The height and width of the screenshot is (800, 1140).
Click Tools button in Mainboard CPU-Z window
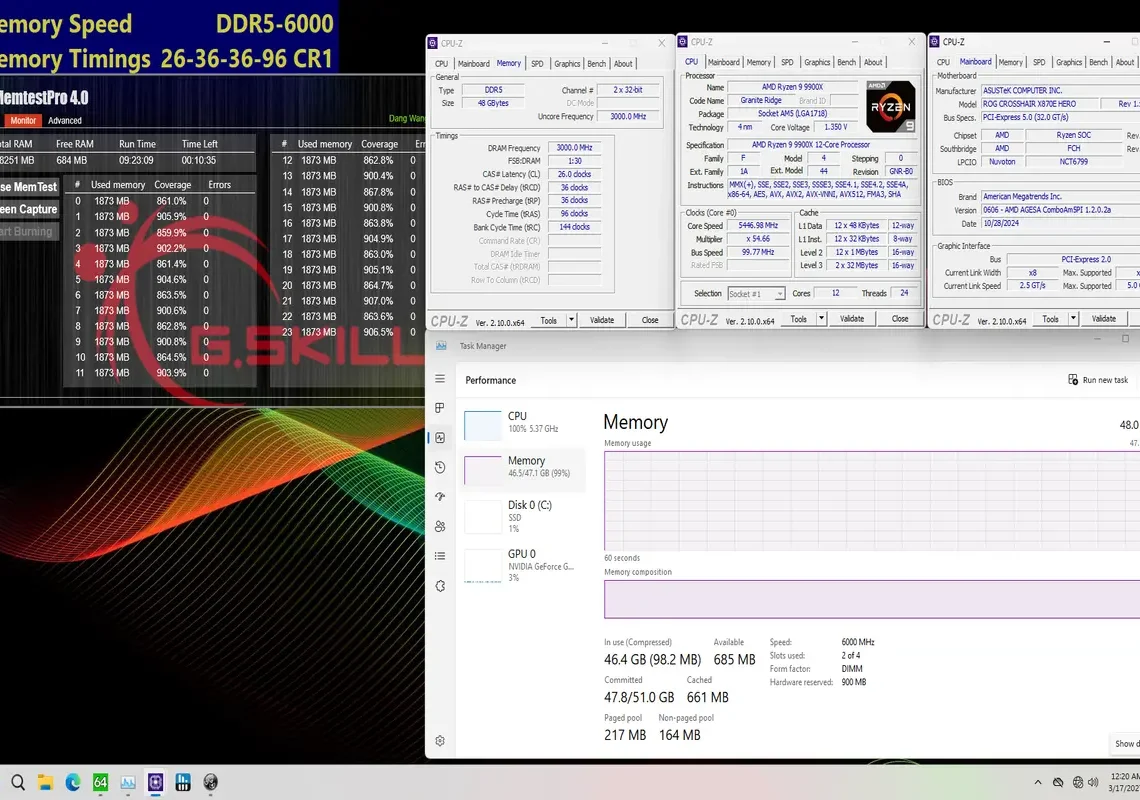click(1051, 319)
